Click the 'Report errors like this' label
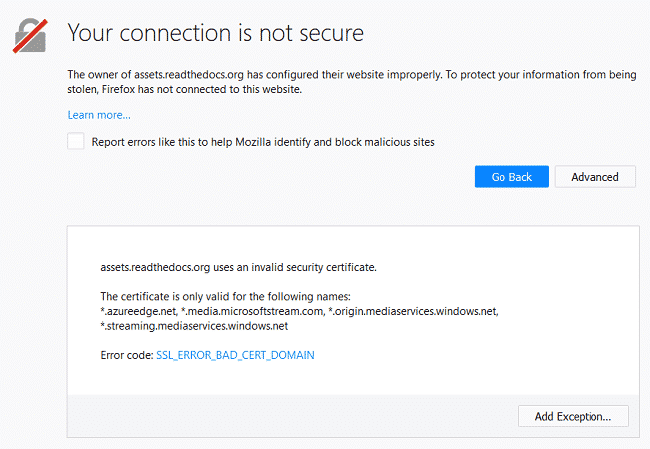The width and height of the screenshot is (650, 449). 263,142
